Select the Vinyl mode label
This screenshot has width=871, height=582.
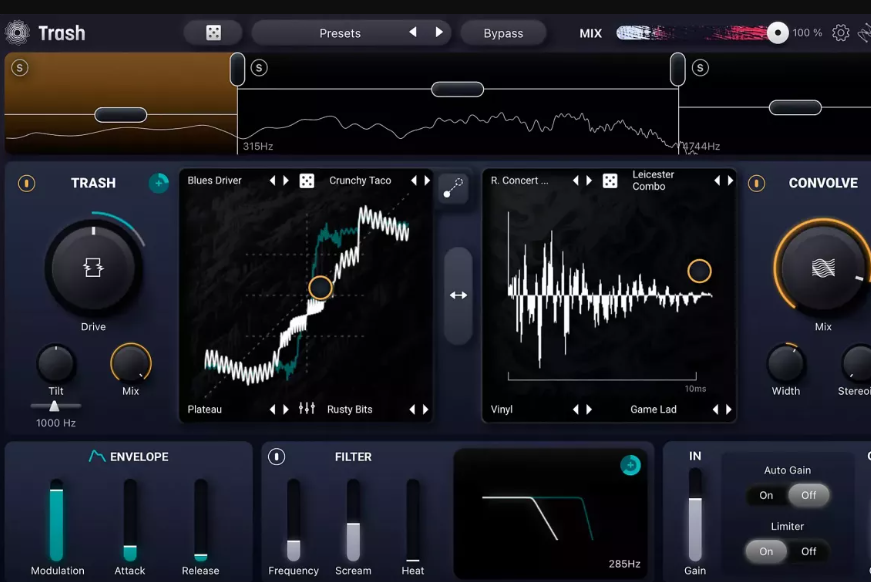pyautogui.click(x=501, y=409)
